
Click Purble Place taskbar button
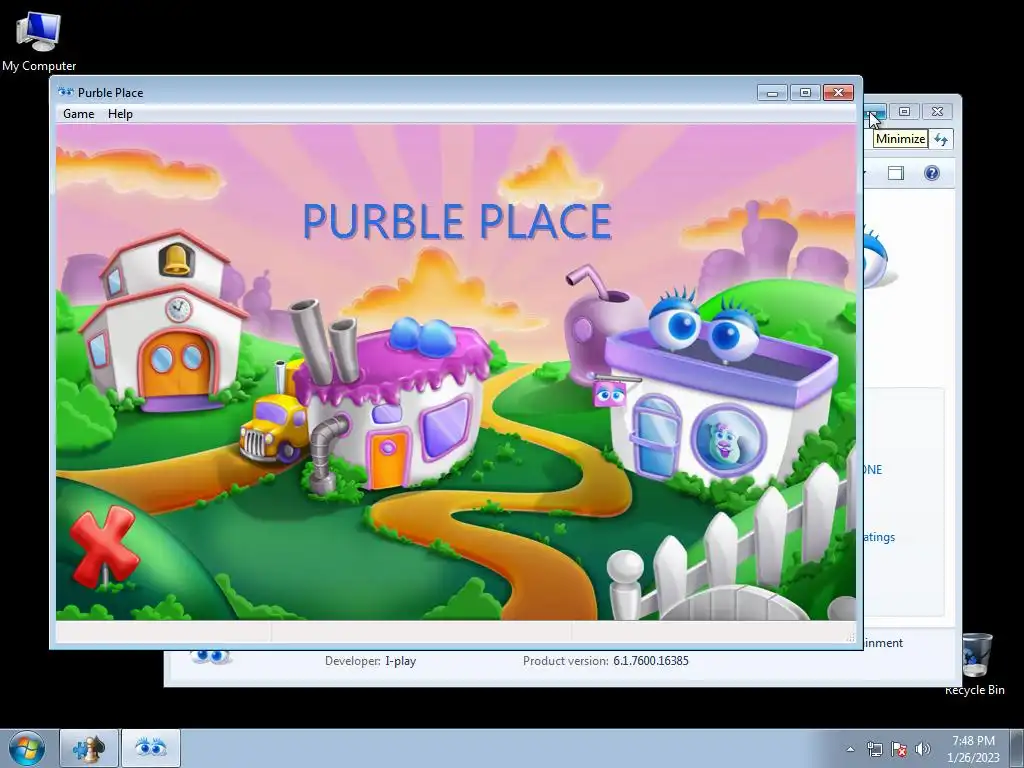[x=151, y=748]
